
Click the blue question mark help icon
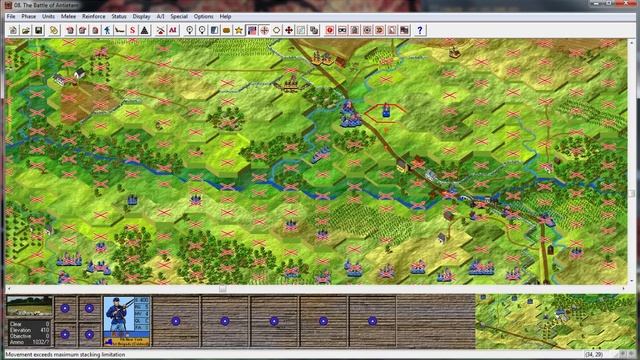[x=420, y=30]
